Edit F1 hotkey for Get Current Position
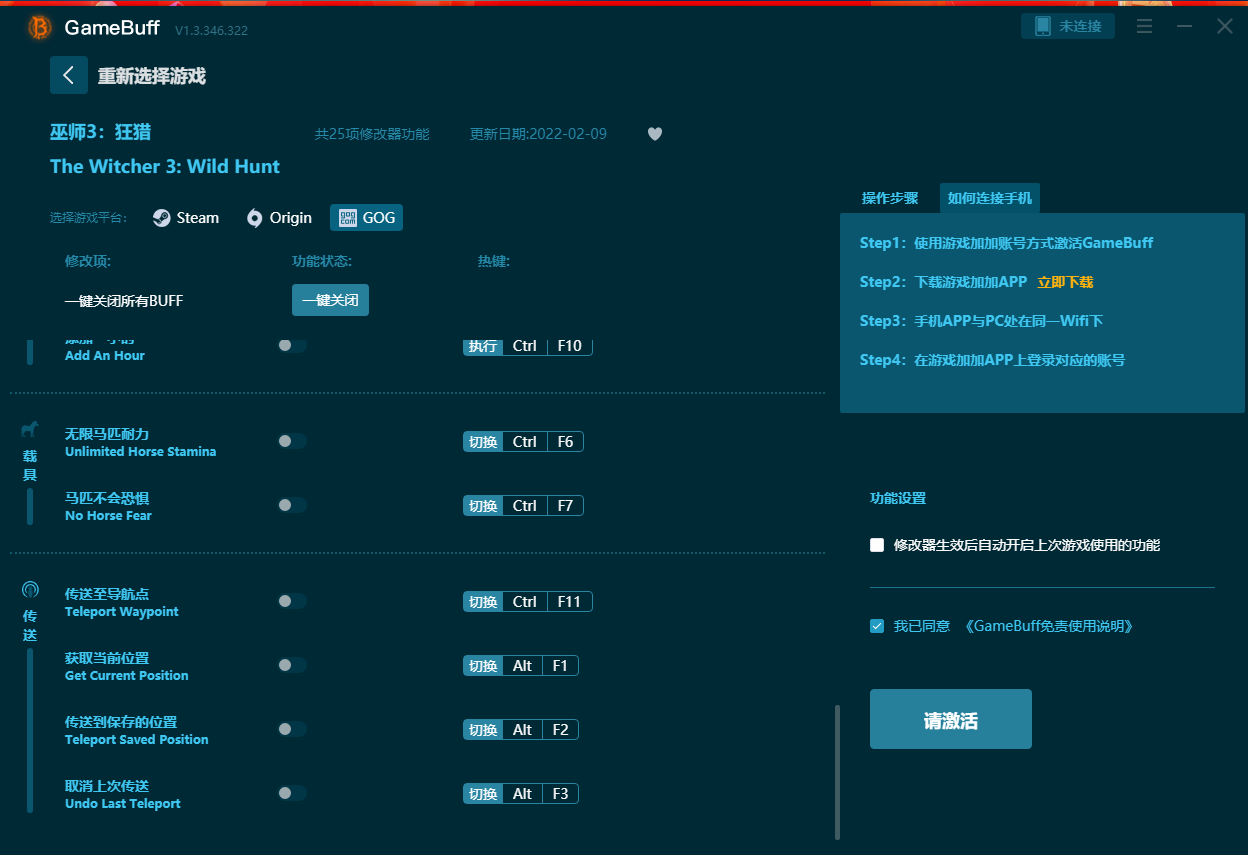Viewport: 1248px width, 855px height. 560,665
